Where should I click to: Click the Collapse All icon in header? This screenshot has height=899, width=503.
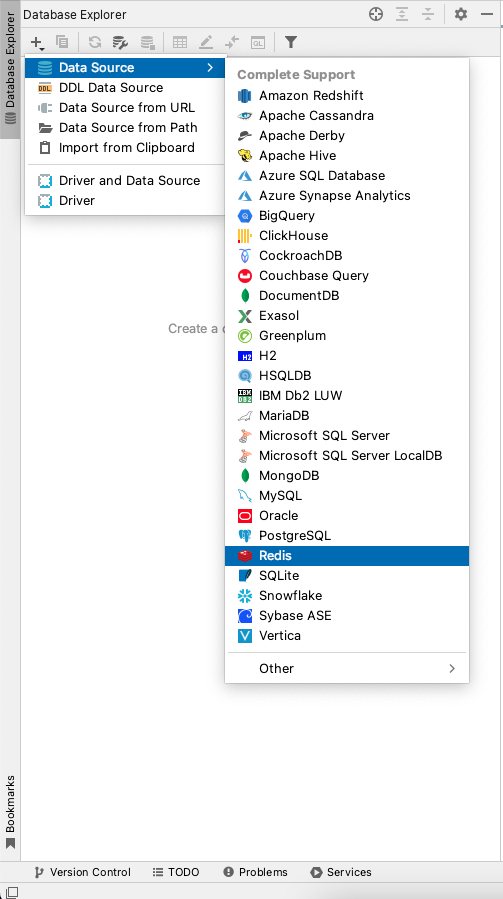(428, 14)
